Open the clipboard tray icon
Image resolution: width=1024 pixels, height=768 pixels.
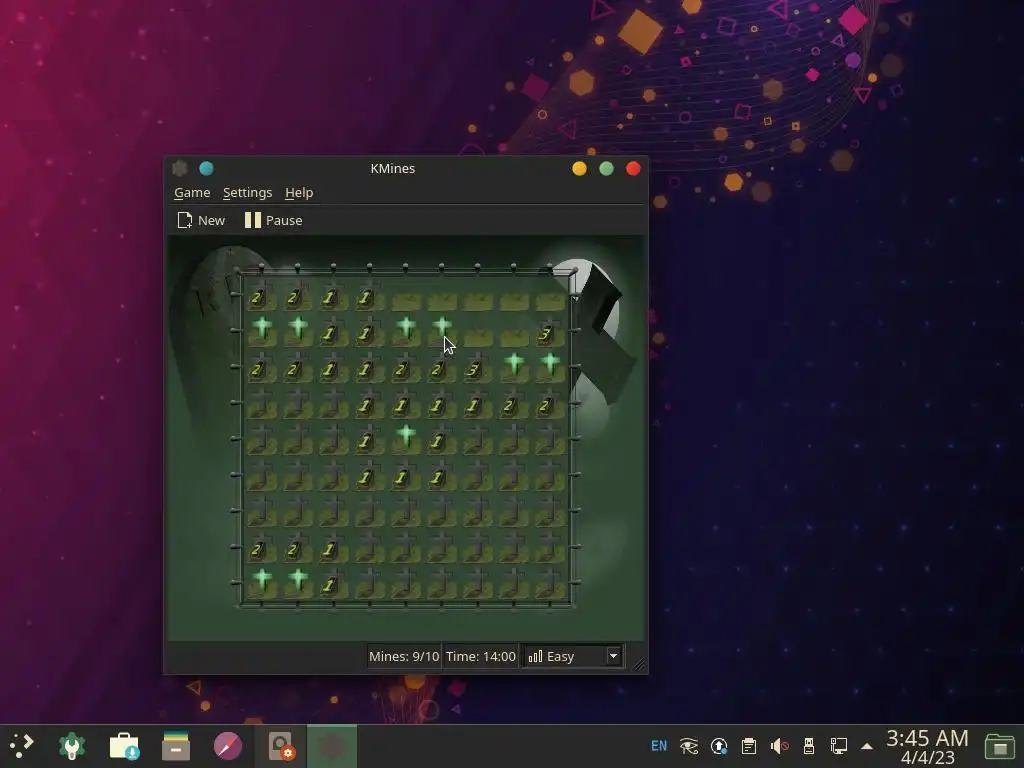coord(749,746)
